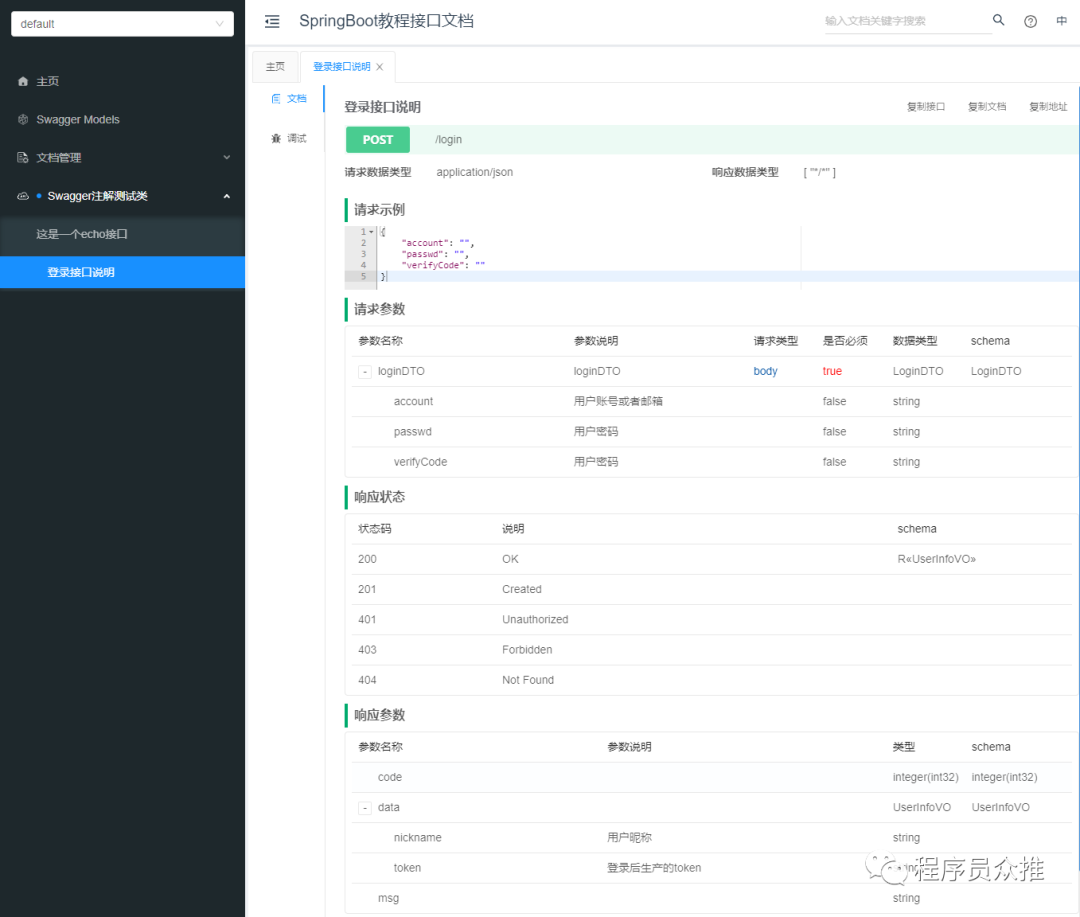Collapse the data response row
The image size is (1080, 917).
pos(365,807)
